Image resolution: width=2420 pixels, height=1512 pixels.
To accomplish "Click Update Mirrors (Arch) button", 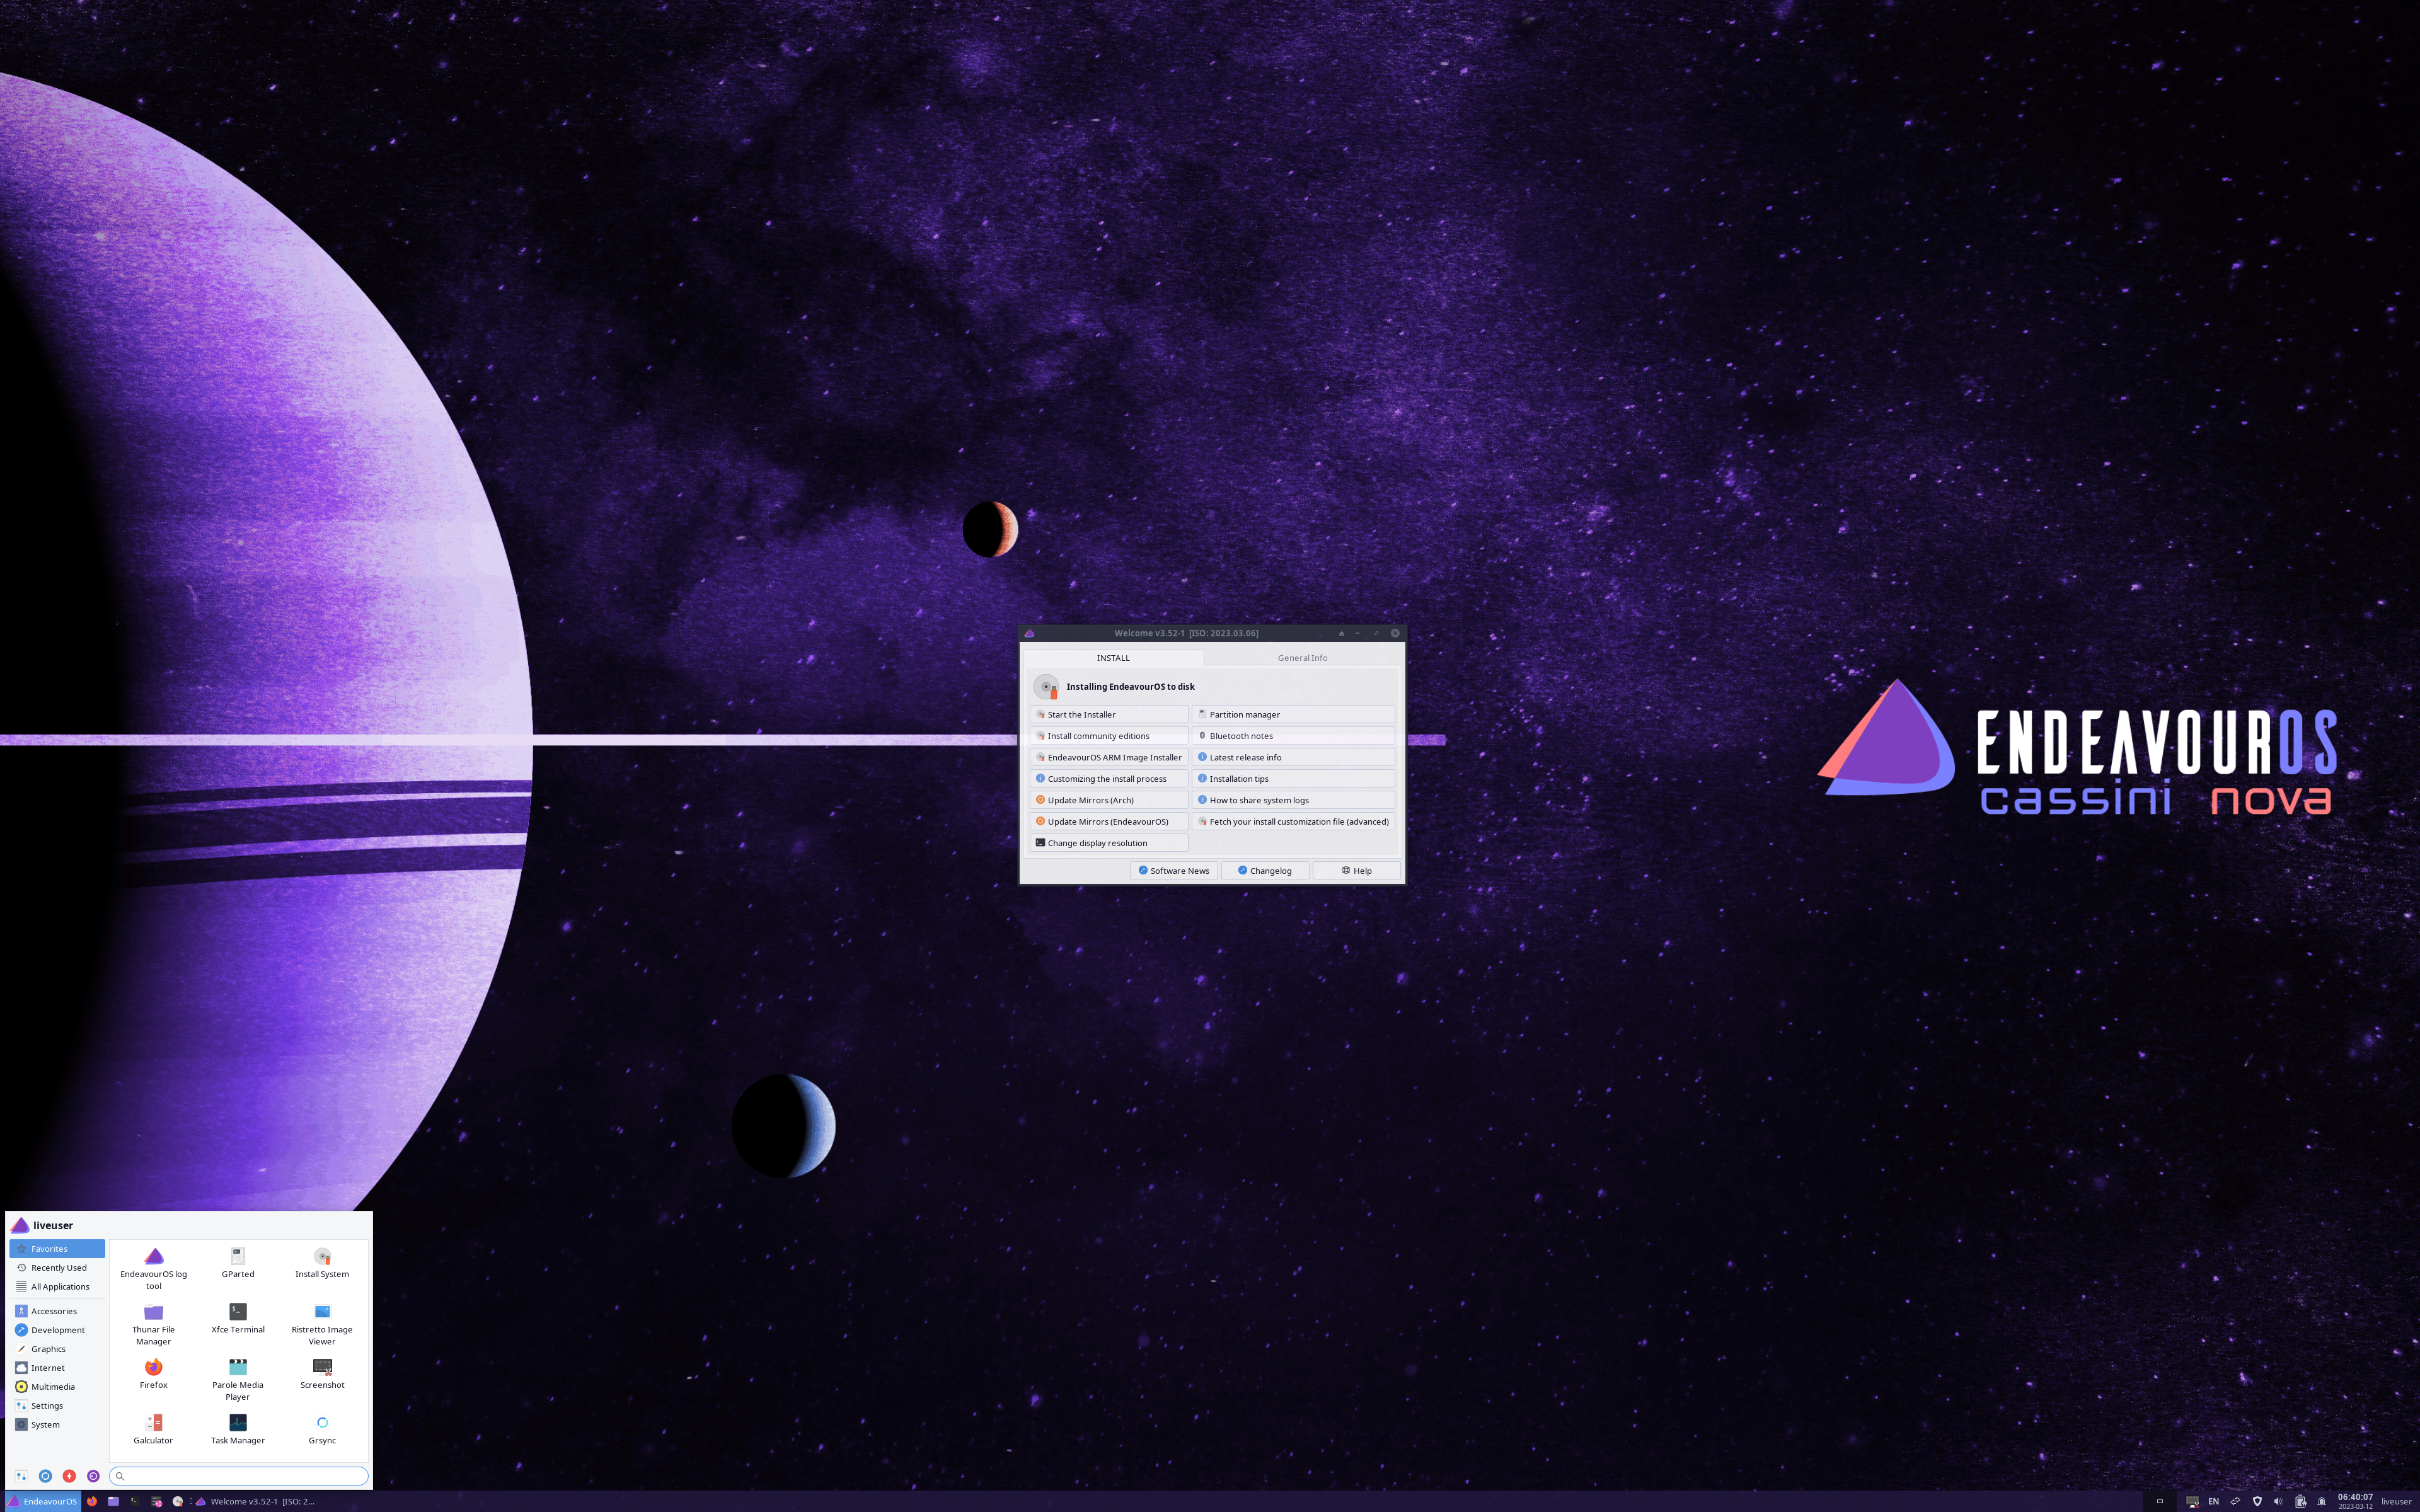I will click(1109, 800).
